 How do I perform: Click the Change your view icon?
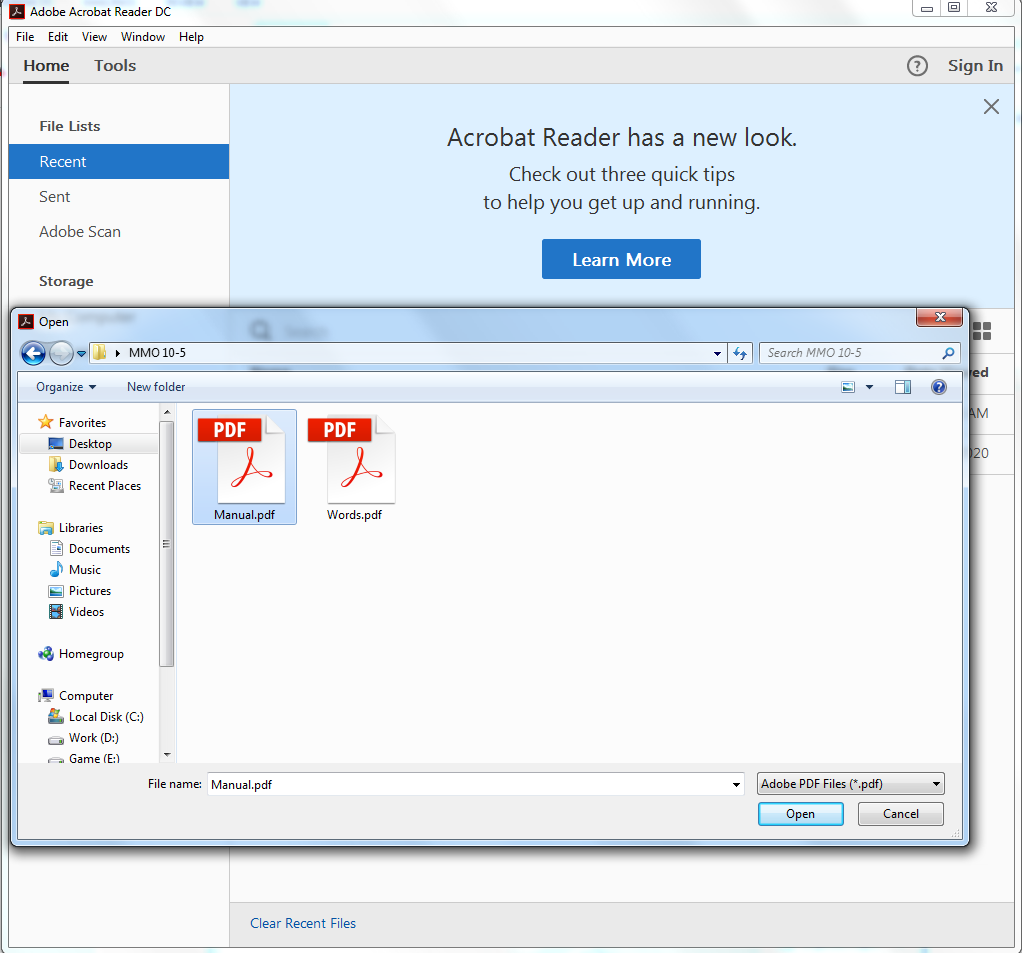coord(848,387)
